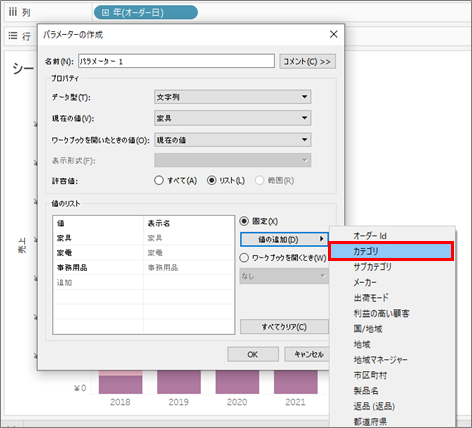Choose カテゴリ from the field menu
Image resolution: width=472 pixels, height=428 pixels.
pyautogui.click(x=391, y=251)
